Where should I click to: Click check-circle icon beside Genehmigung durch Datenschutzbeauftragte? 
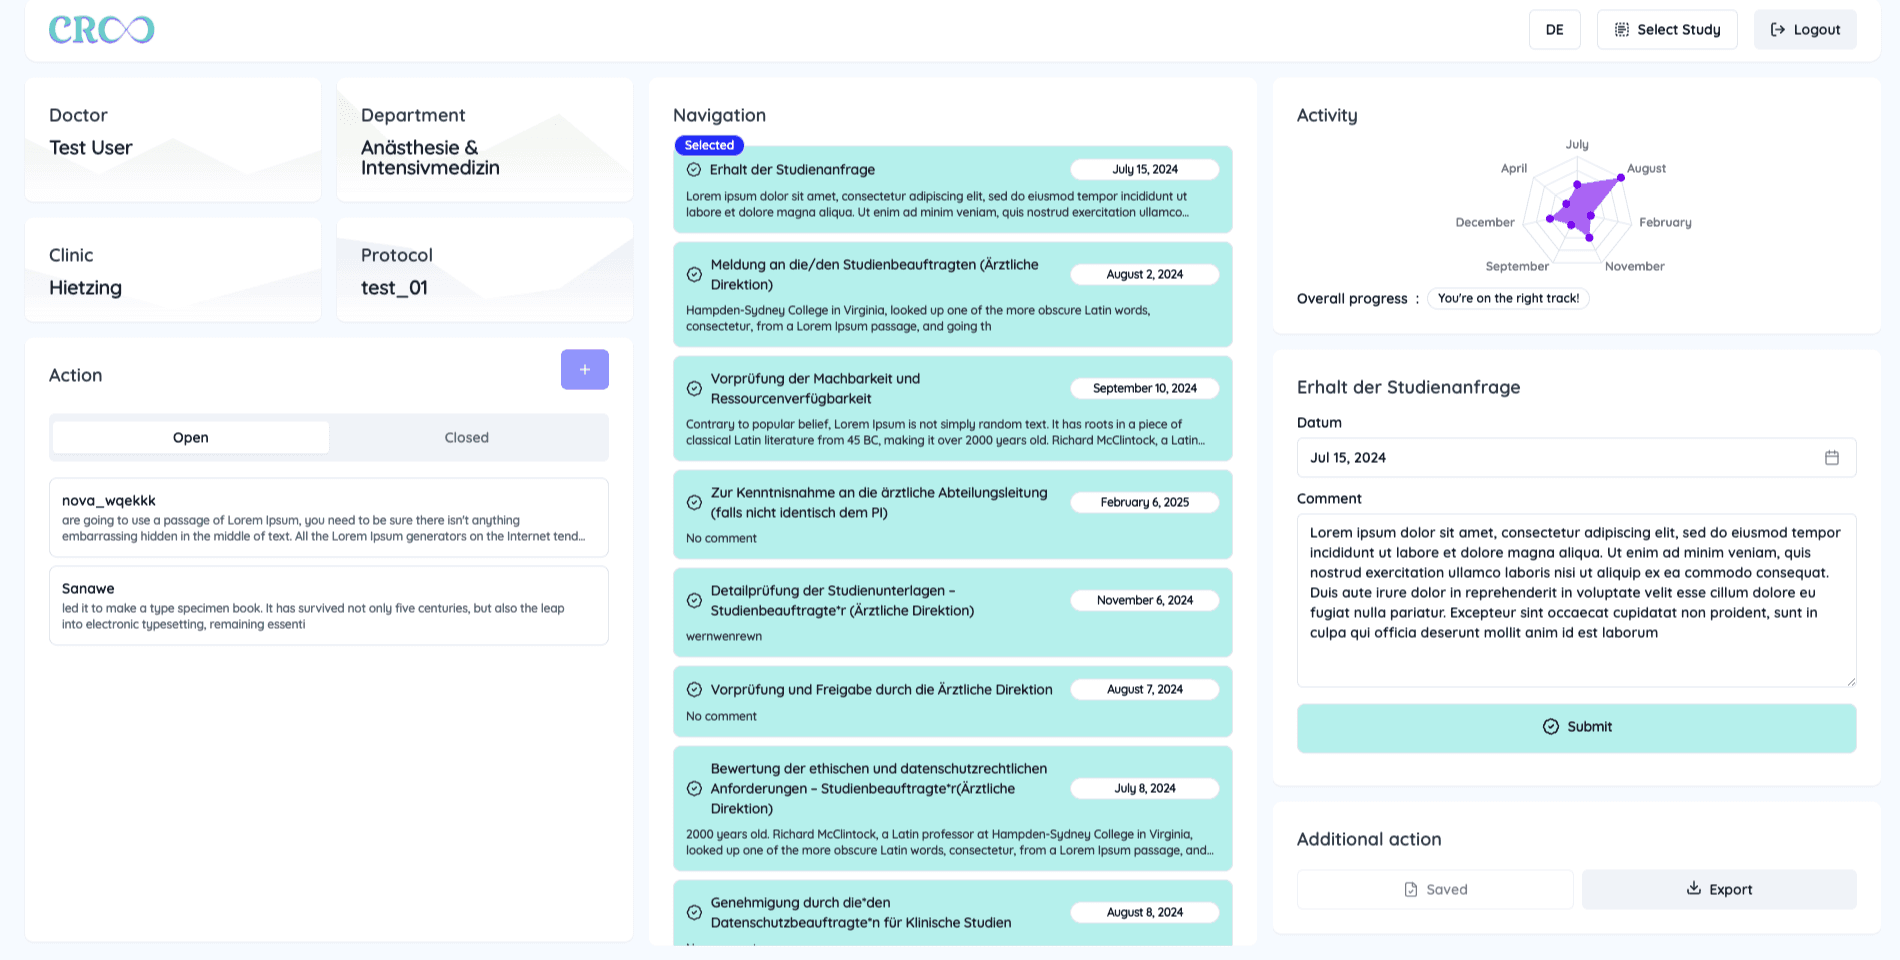(x=694, y=913)
